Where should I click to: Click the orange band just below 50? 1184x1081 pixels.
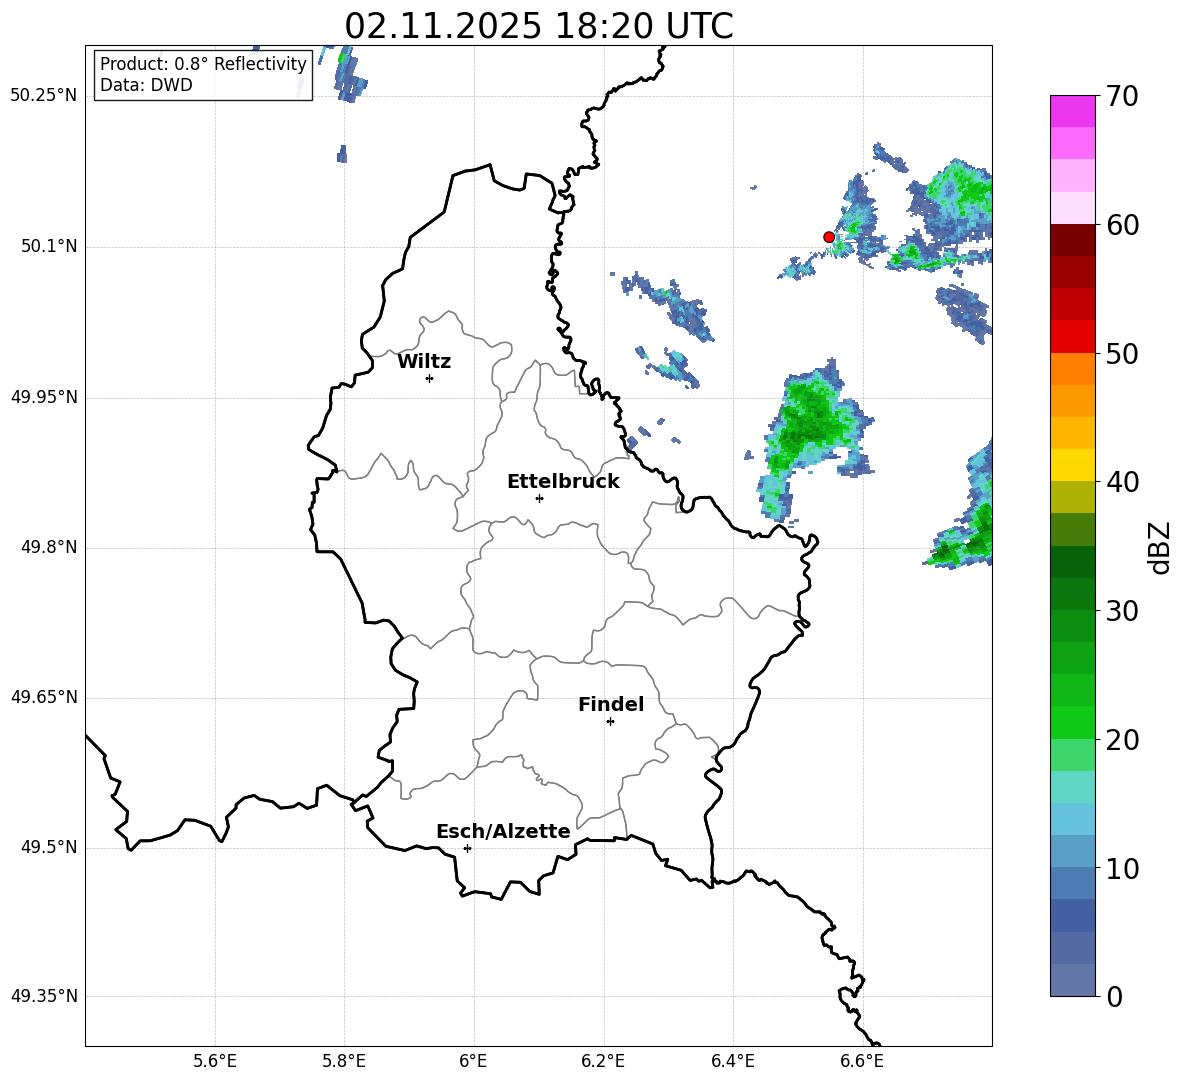pyautogui.click(x=1072, y=369)
